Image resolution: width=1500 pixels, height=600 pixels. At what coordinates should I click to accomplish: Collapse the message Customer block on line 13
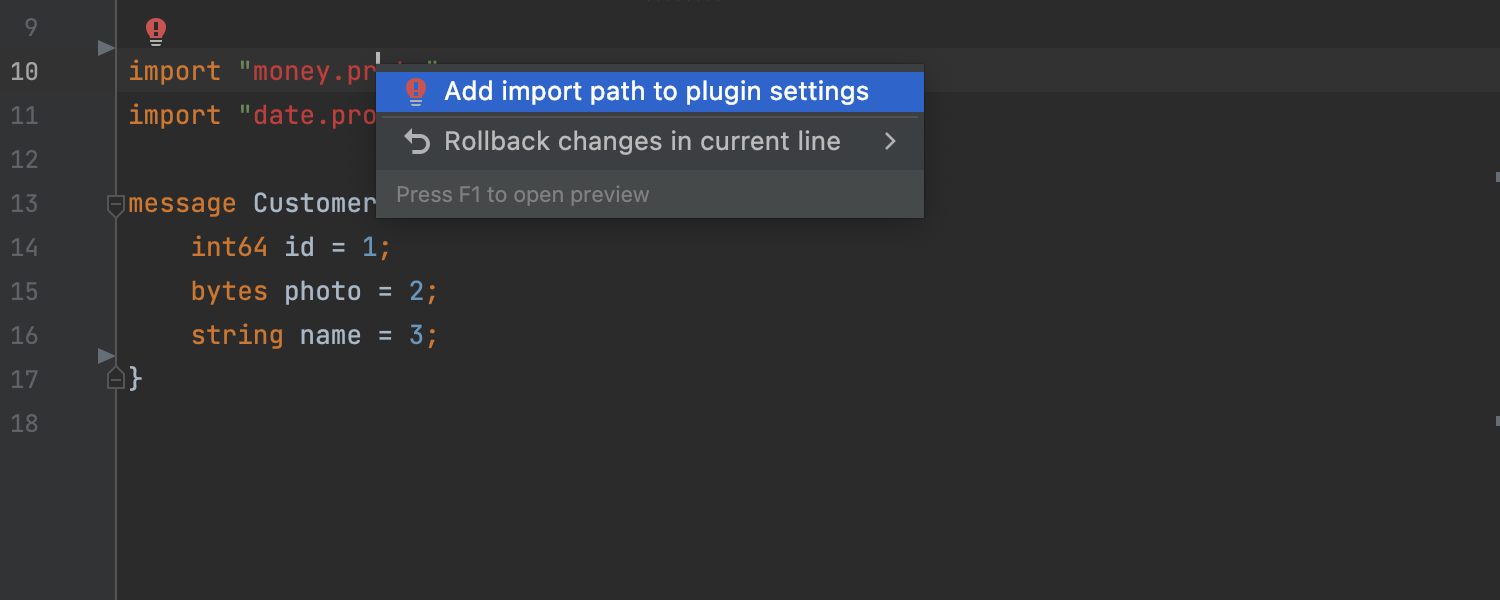pos(116,205)
